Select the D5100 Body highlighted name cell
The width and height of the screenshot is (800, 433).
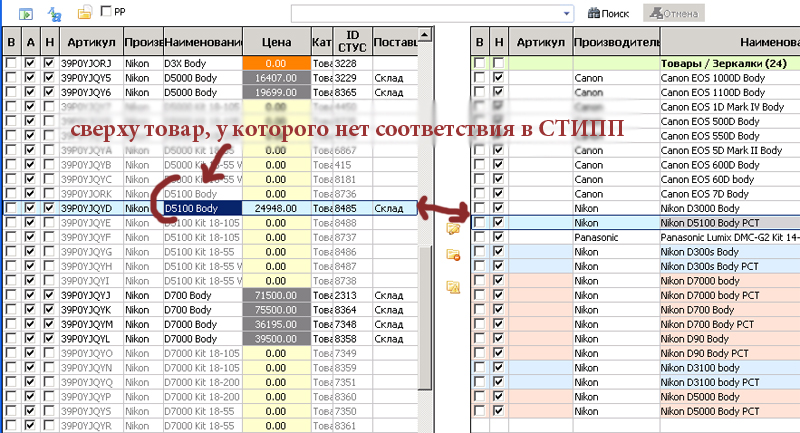click(203, 208)
